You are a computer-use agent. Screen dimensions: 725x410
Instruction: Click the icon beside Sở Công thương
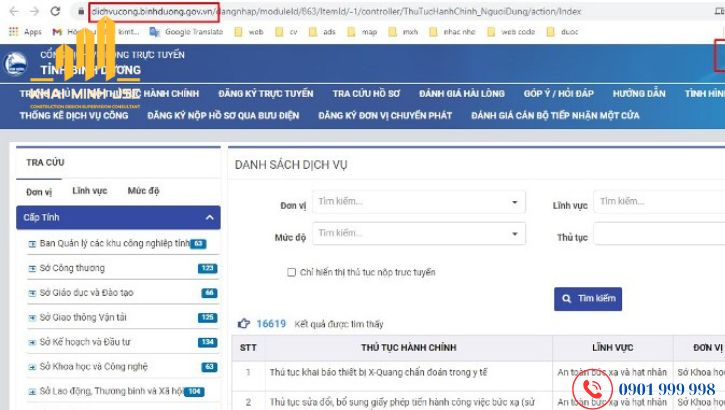(32, 269)
